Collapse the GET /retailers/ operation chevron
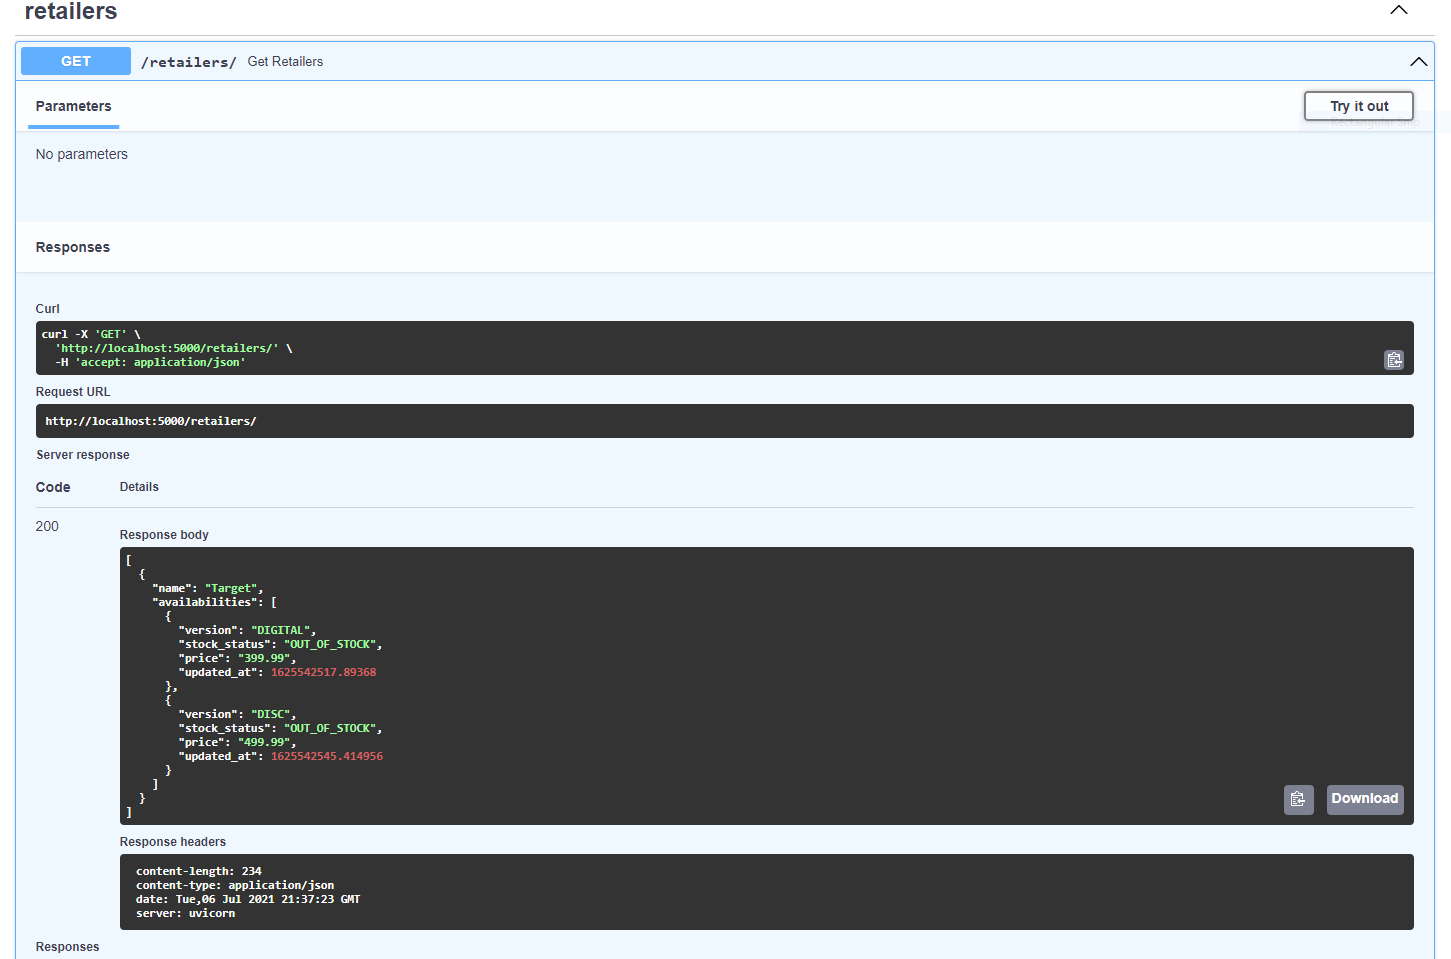Screen dimensions: 1451x959 tap(1418, 62)
